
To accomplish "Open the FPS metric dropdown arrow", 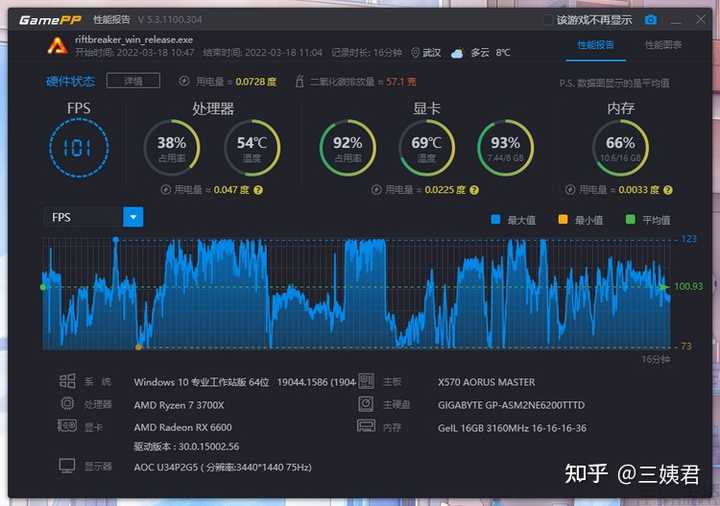I will 133,217.
